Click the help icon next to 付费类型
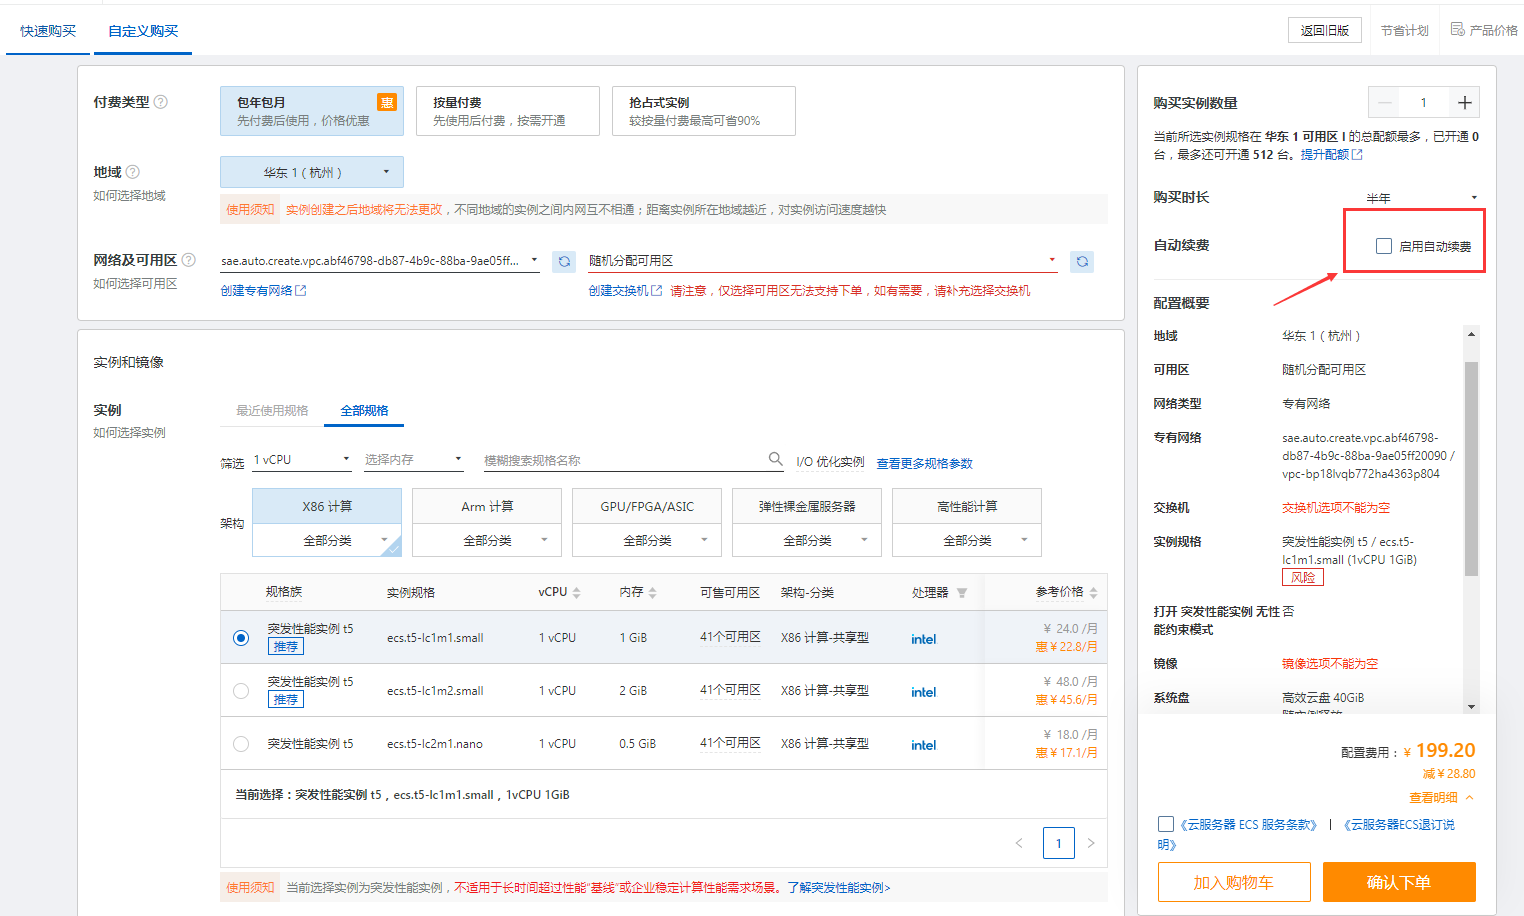This screenshot has width=1524, height=916. [161, 102]
